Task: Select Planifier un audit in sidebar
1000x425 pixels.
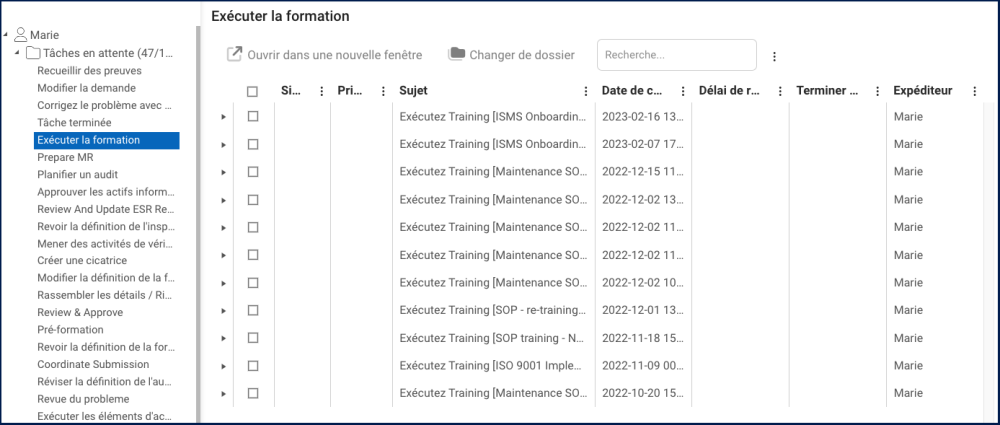Action: [x=76, y=175]
